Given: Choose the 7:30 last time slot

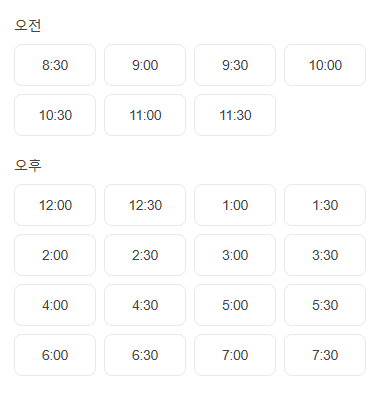Looking at the screenshot, I should click(325, 355).
